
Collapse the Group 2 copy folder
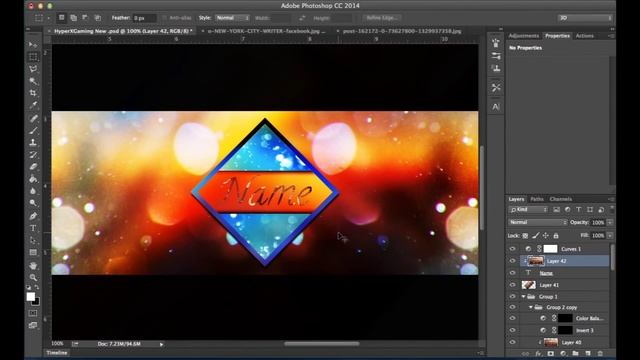[x=531, y=307]
